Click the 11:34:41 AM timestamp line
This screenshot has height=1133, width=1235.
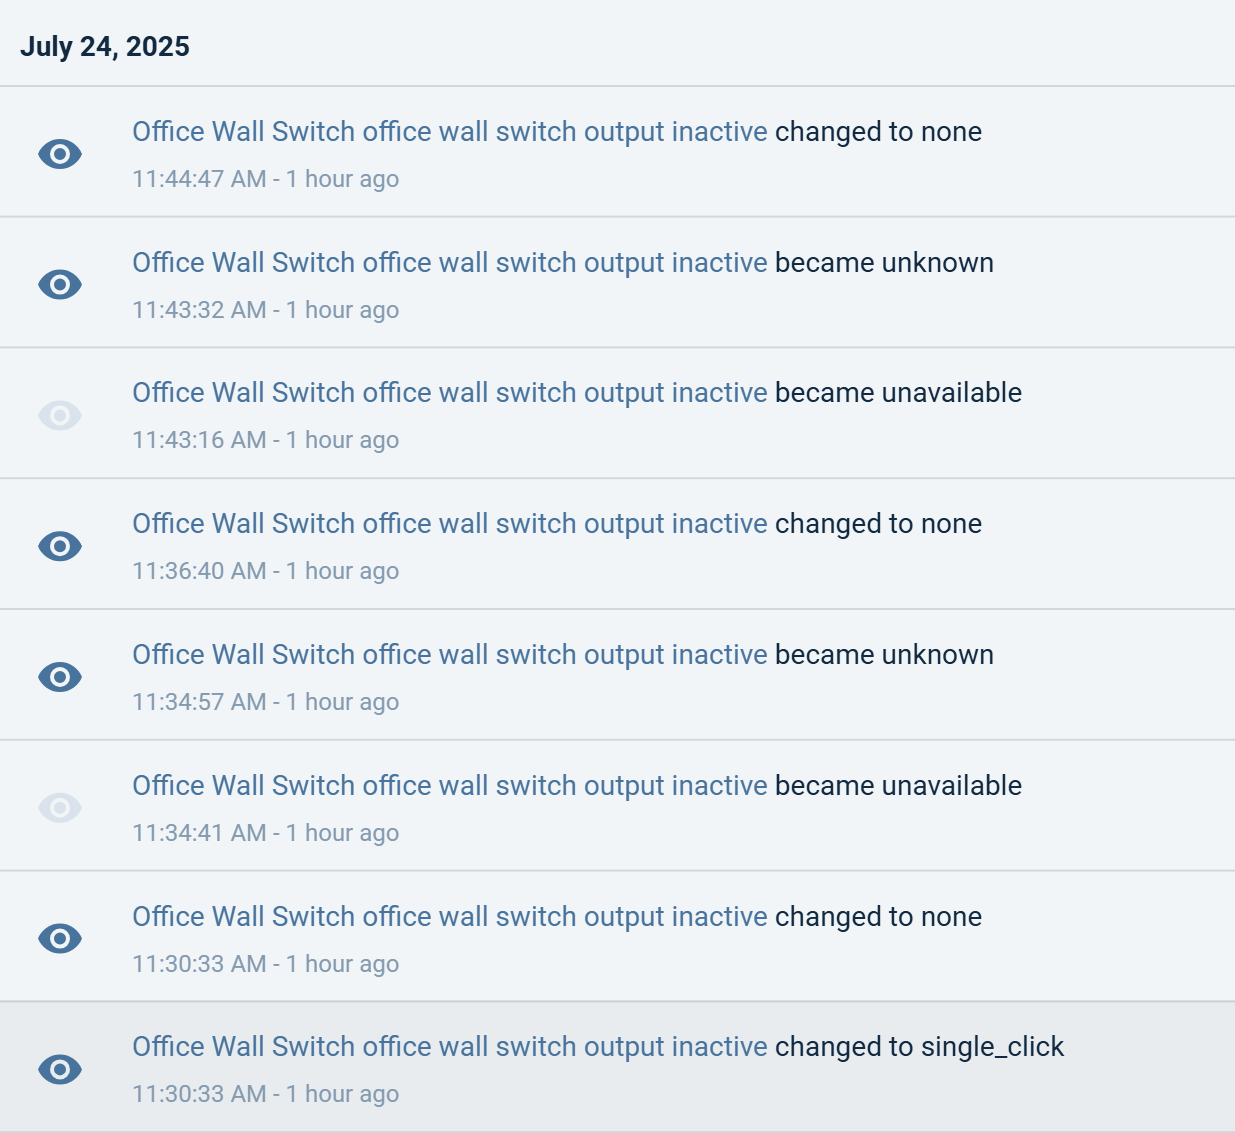265,833
